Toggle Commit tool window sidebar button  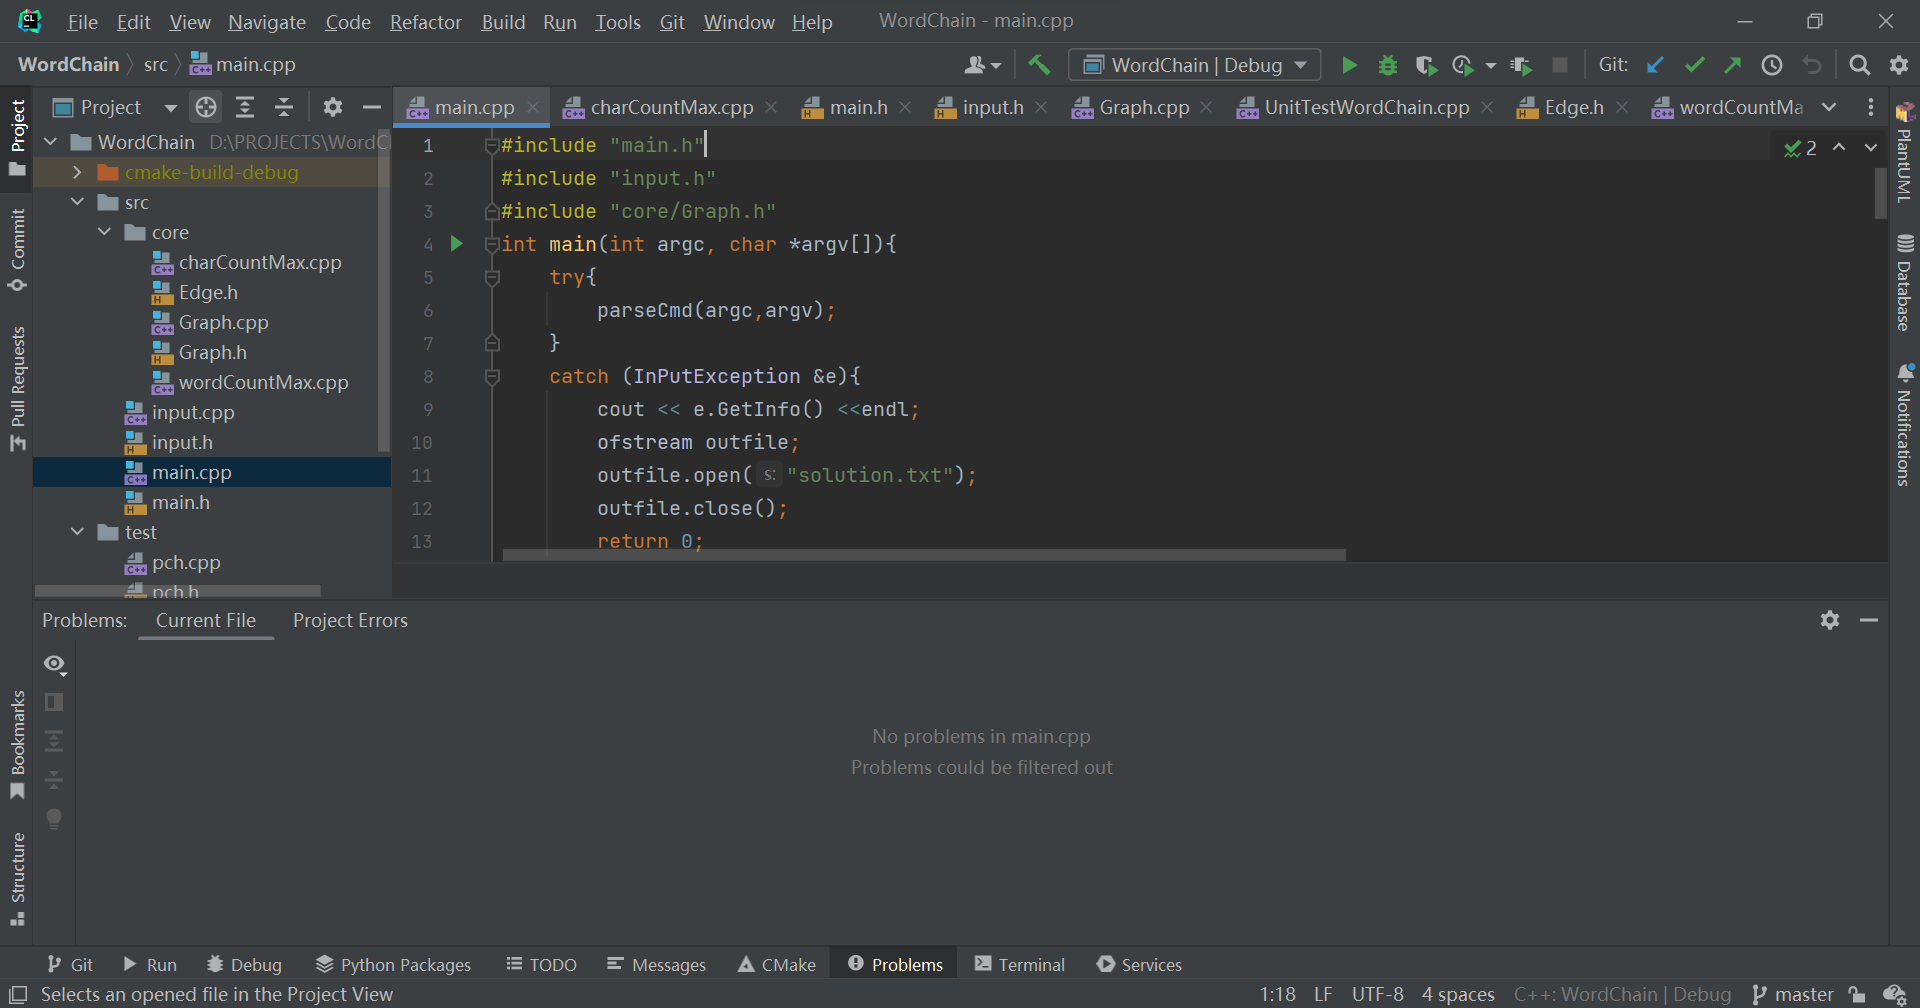pyautogui.click(x=17, y=250)
